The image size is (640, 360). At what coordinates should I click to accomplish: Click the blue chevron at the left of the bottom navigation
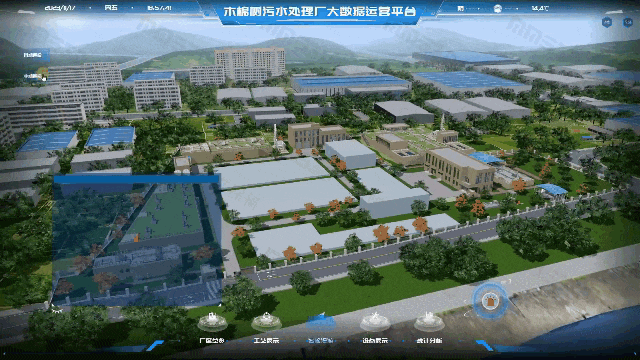click(155, 346)
